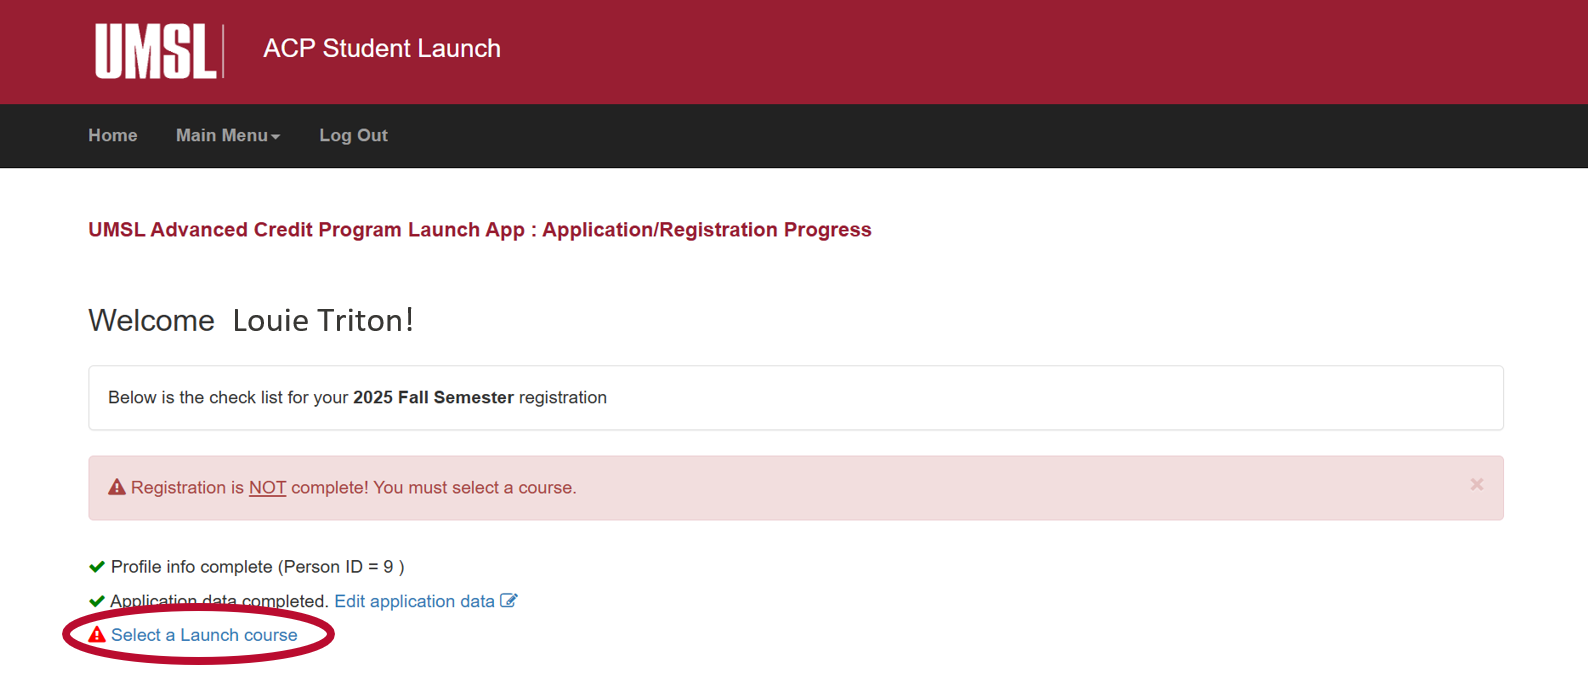Screen dimensions: 1588x681
Task: Open Select a Launch course link
Action: pyautogui.click(x=204, y=635)
